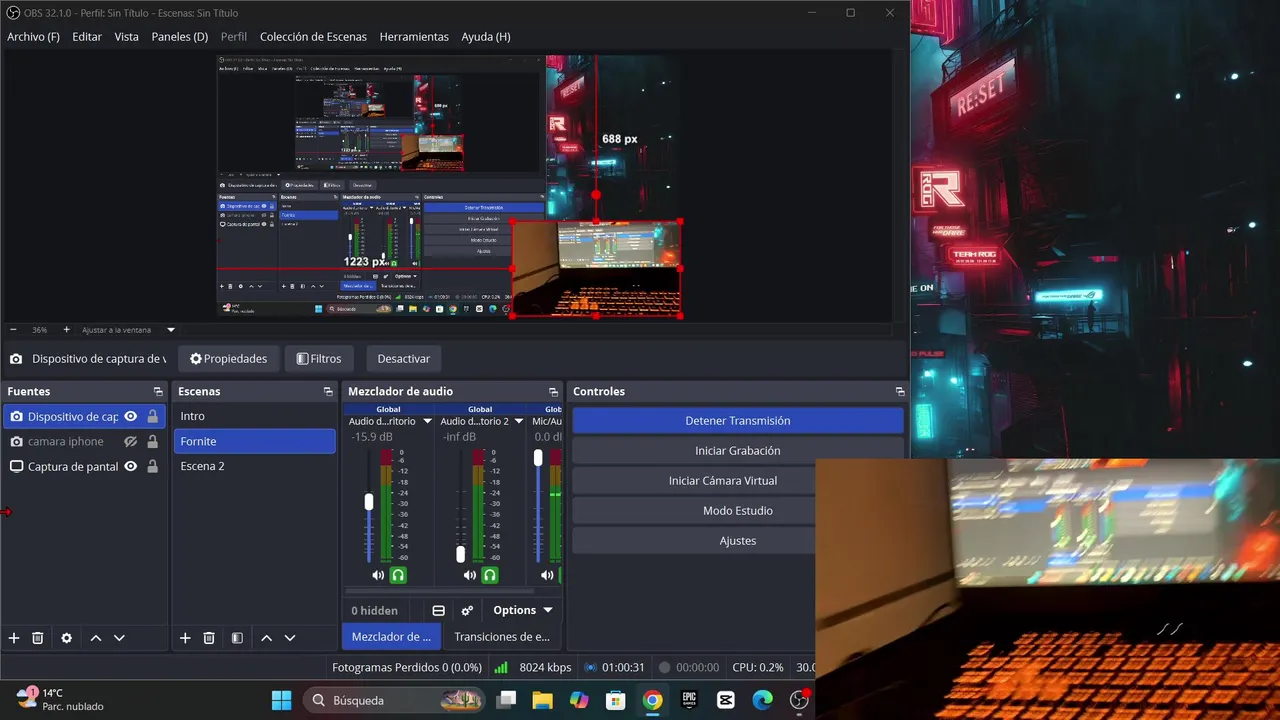Hide Captura de pantalla source eye
Viewport: 1280px width, 720px height.
coord(130,467)
